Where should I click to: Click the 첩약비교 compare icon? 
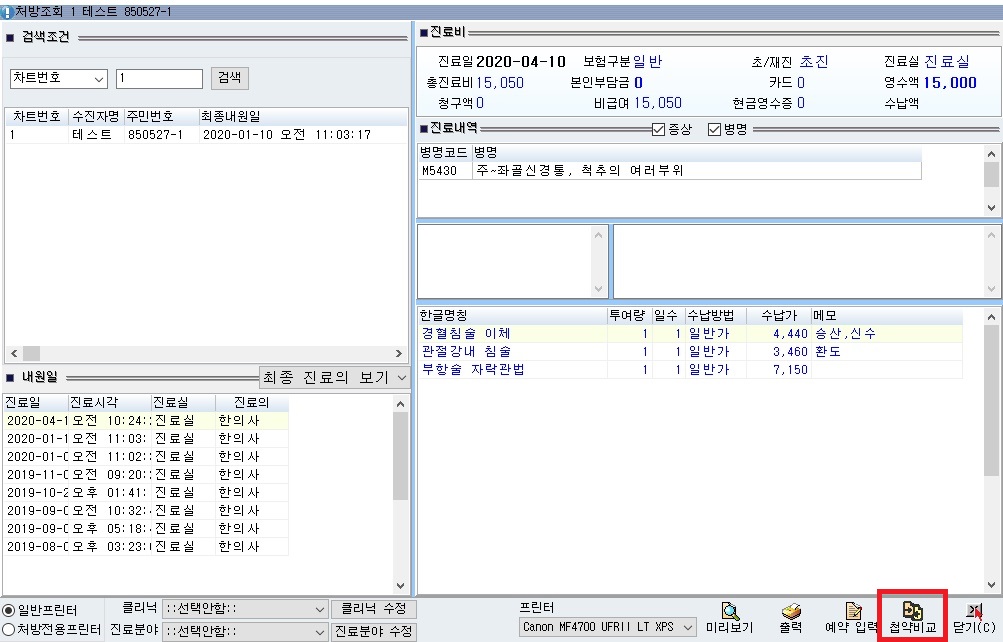pos(911,611)
